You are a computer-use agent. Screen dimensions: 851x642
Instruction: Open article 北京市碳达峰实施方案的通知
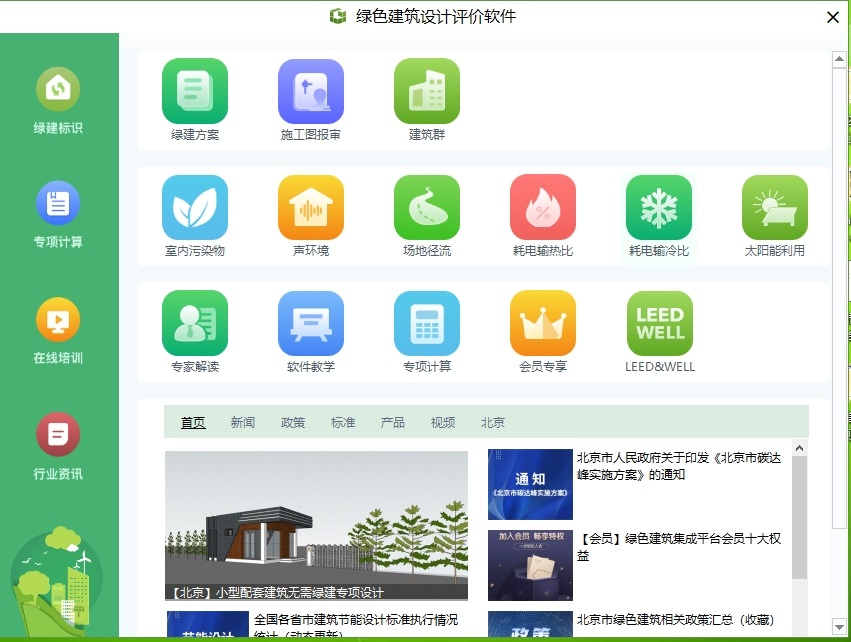pos(678,466)
